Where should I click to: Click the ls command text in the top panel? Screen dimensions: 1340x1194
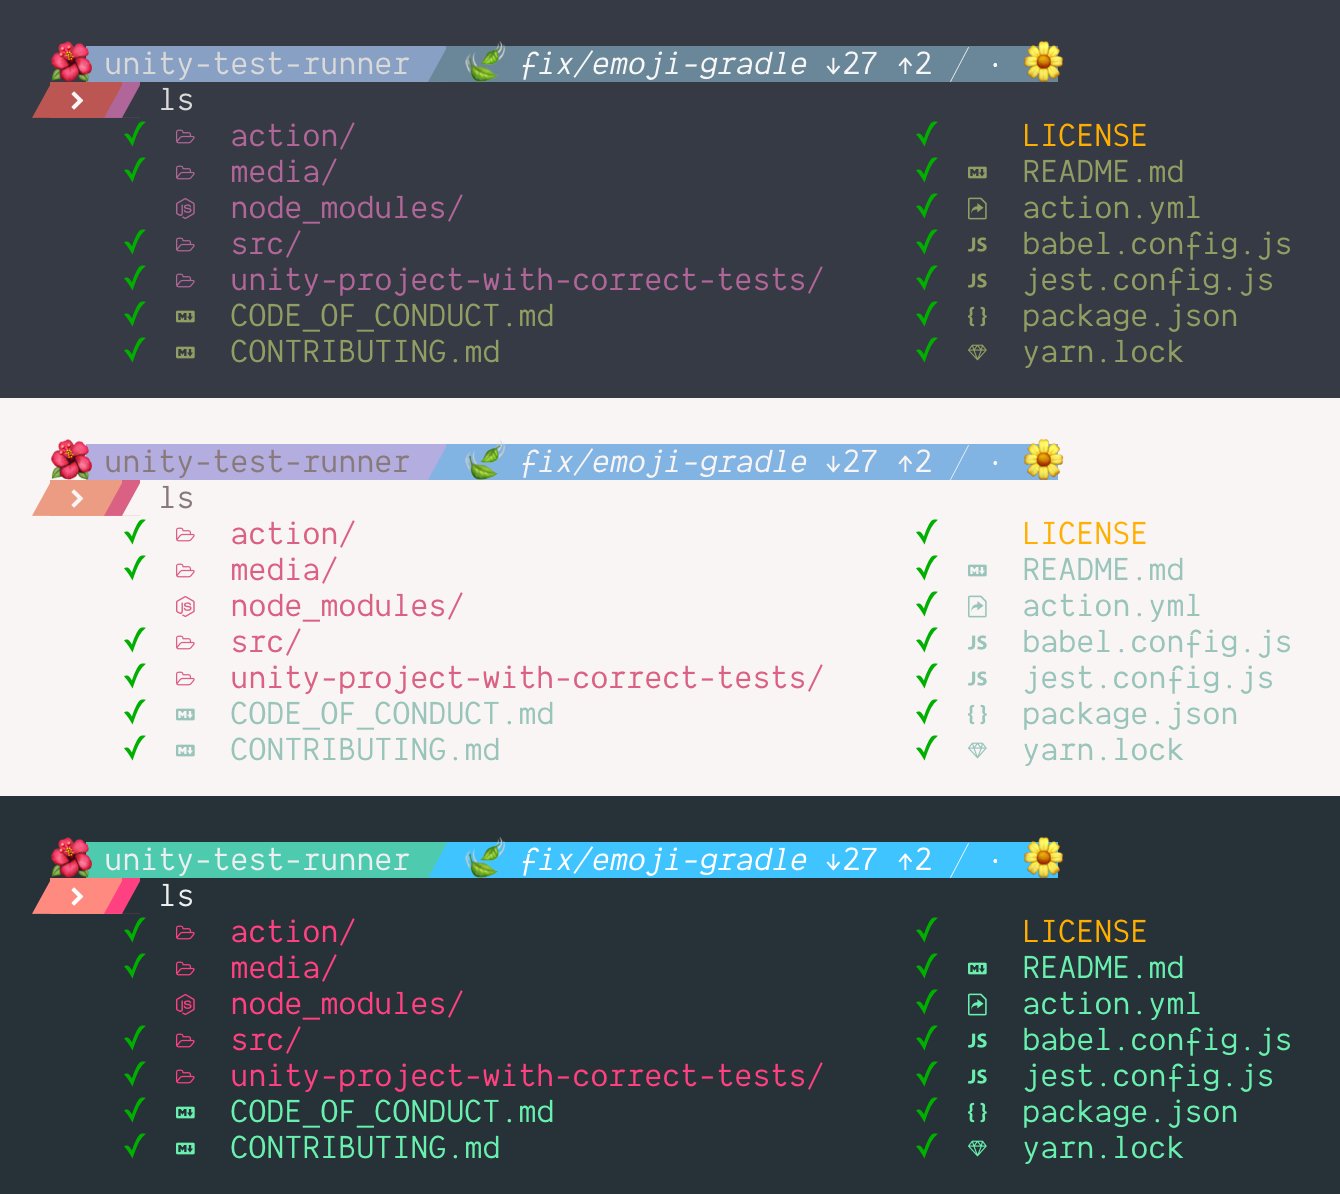coord(176,100)
